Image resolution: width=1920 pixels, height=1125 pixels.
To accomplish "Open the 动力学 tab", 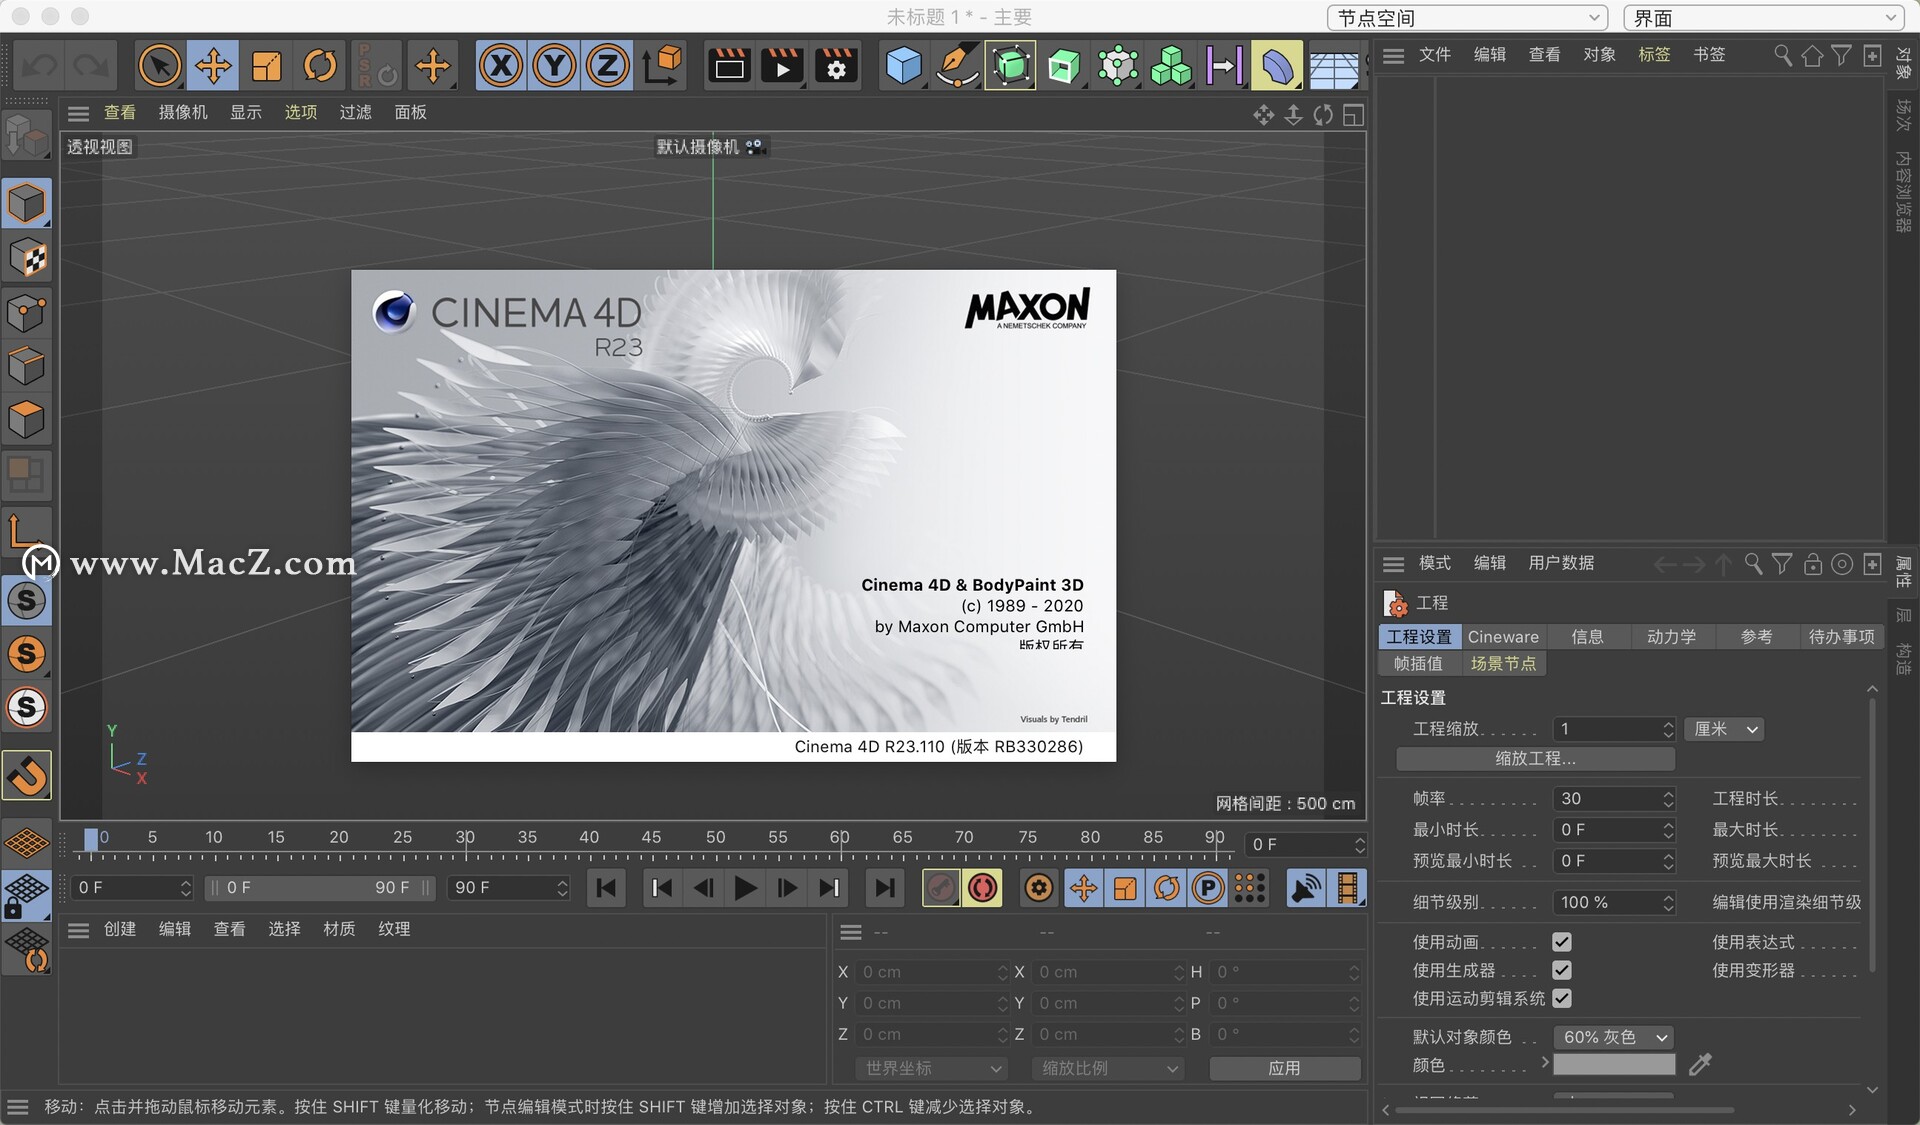I will tap(1671, 637).
